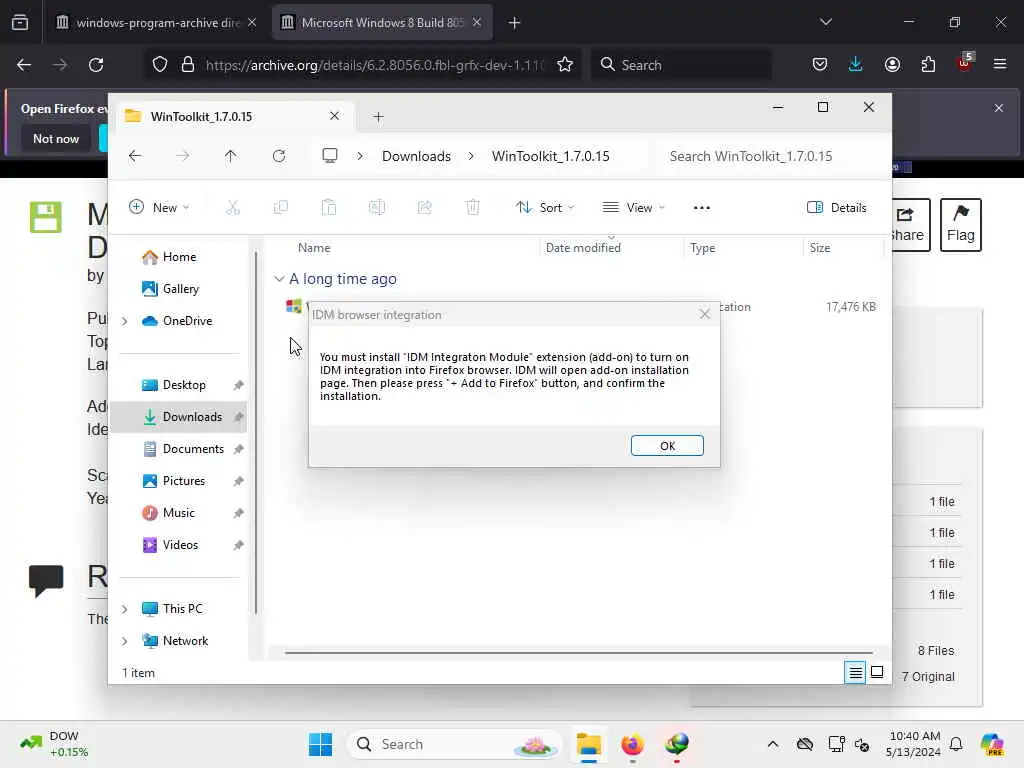Open a new Firefox tab
Screen dimensions: 1024x768
[515, 23]
